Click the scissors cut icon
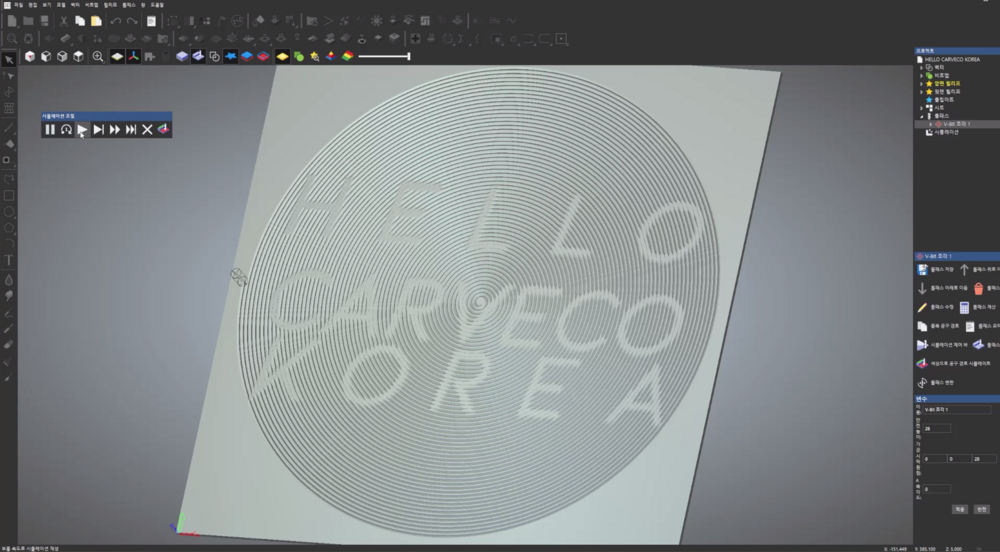Viewport: 1000px width, 552px height. point(64,21)
